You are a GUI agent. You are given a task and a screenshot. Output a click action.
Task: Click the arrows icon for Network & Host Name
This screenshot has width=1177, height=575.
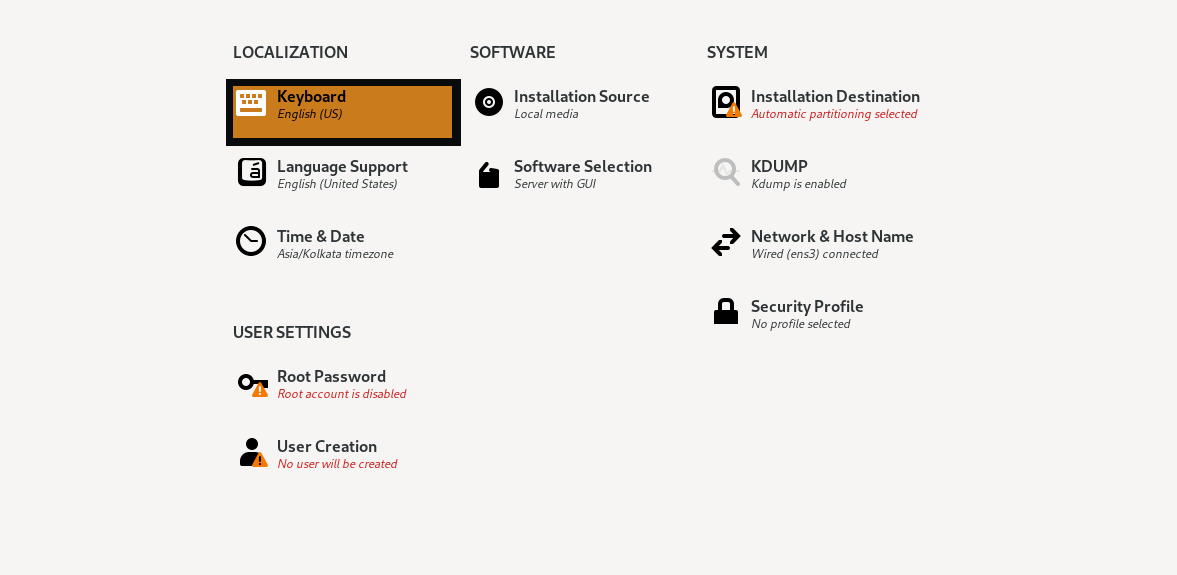(x=726, y=242)
